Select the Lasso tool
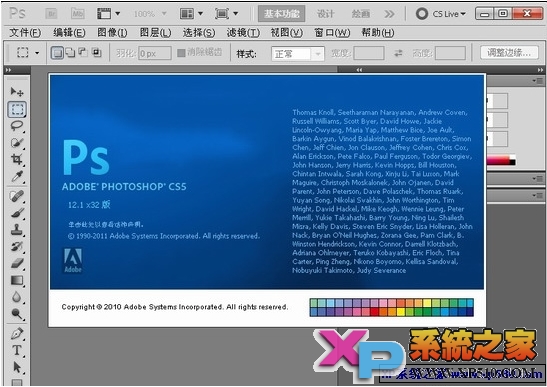547x387 pixels. (x=16, y=126)
